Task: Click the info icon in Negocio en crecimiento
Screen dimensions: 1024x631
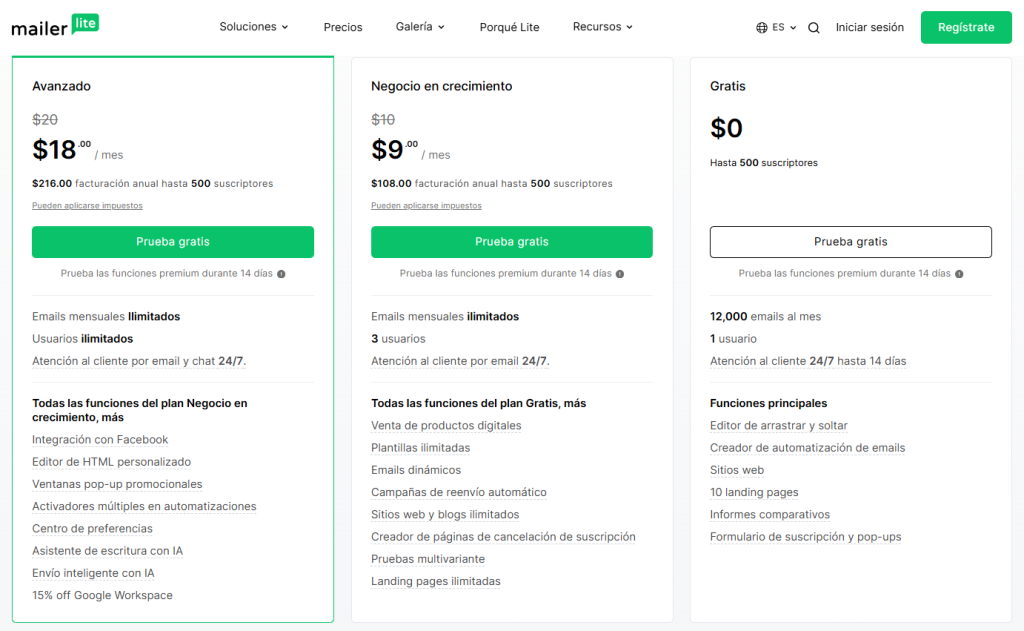Action: coord(618,272)
